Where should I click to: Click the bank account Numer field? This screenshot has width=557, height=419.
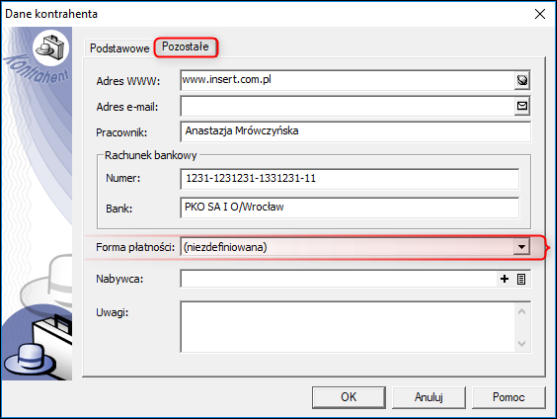pyautogui.click(x=349, y=179)
